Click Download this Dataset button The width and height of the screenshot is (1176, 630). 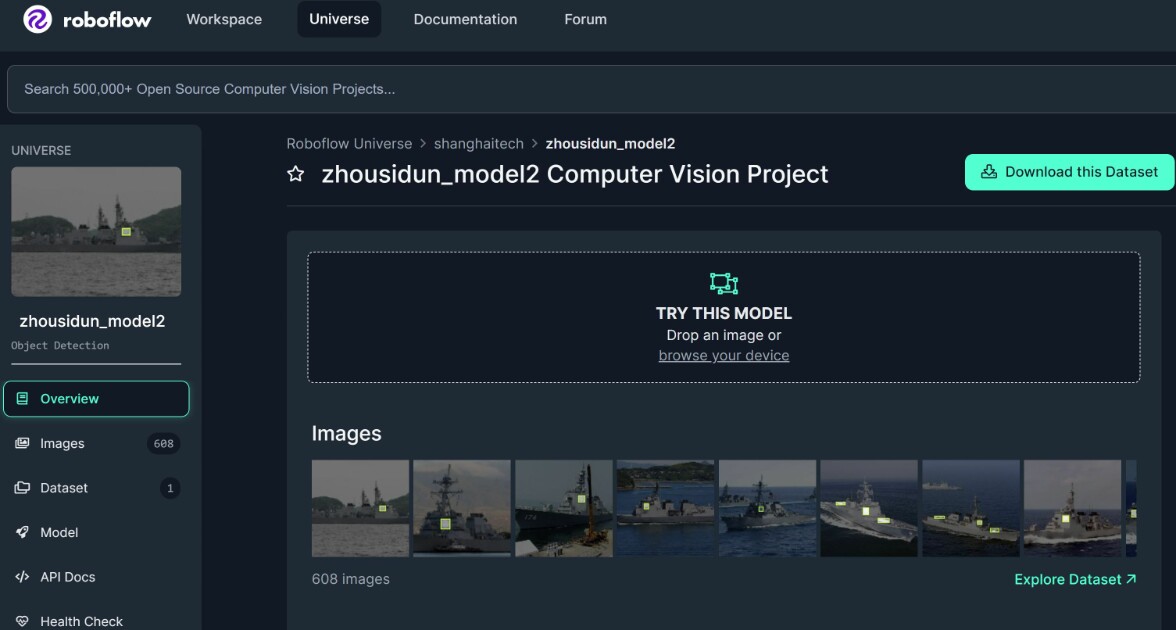point(1070,172)
